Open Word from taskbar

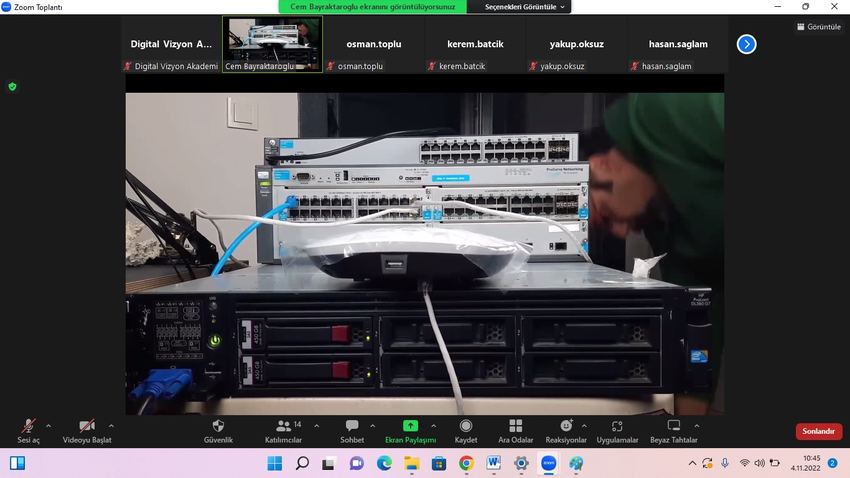coord(493,463)
